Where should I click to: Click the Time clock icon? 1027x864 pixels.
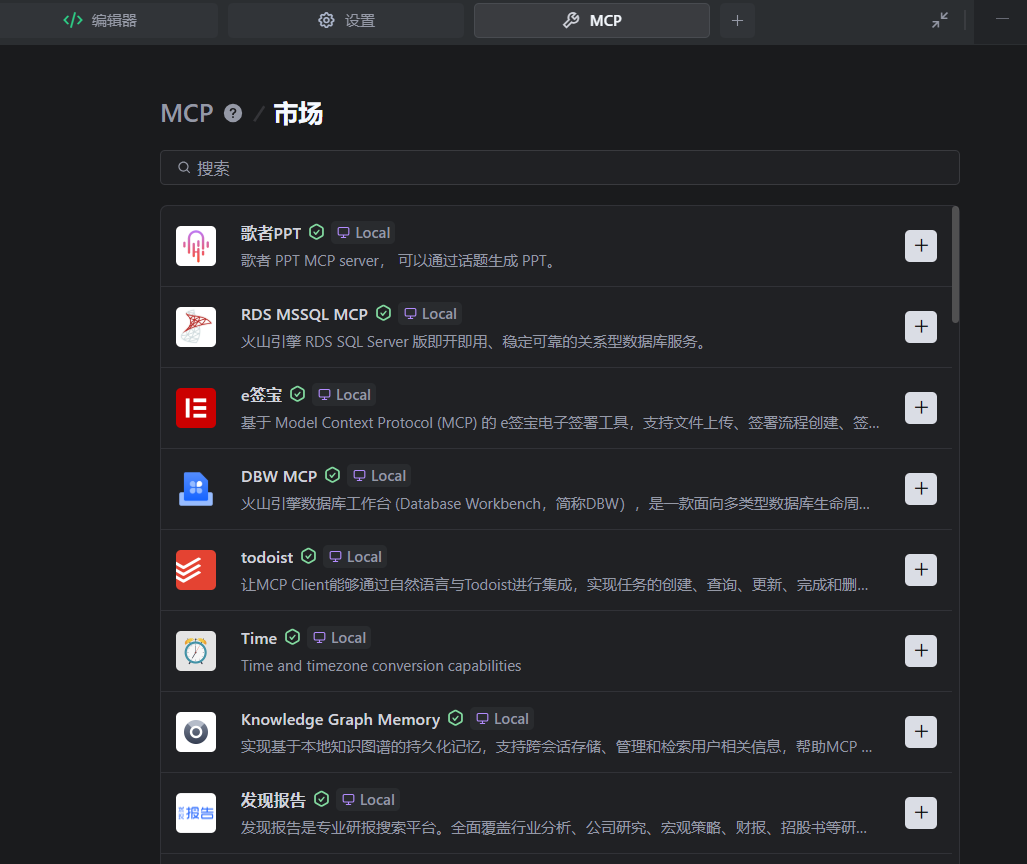pyautogui.click(x=196, y=651)
